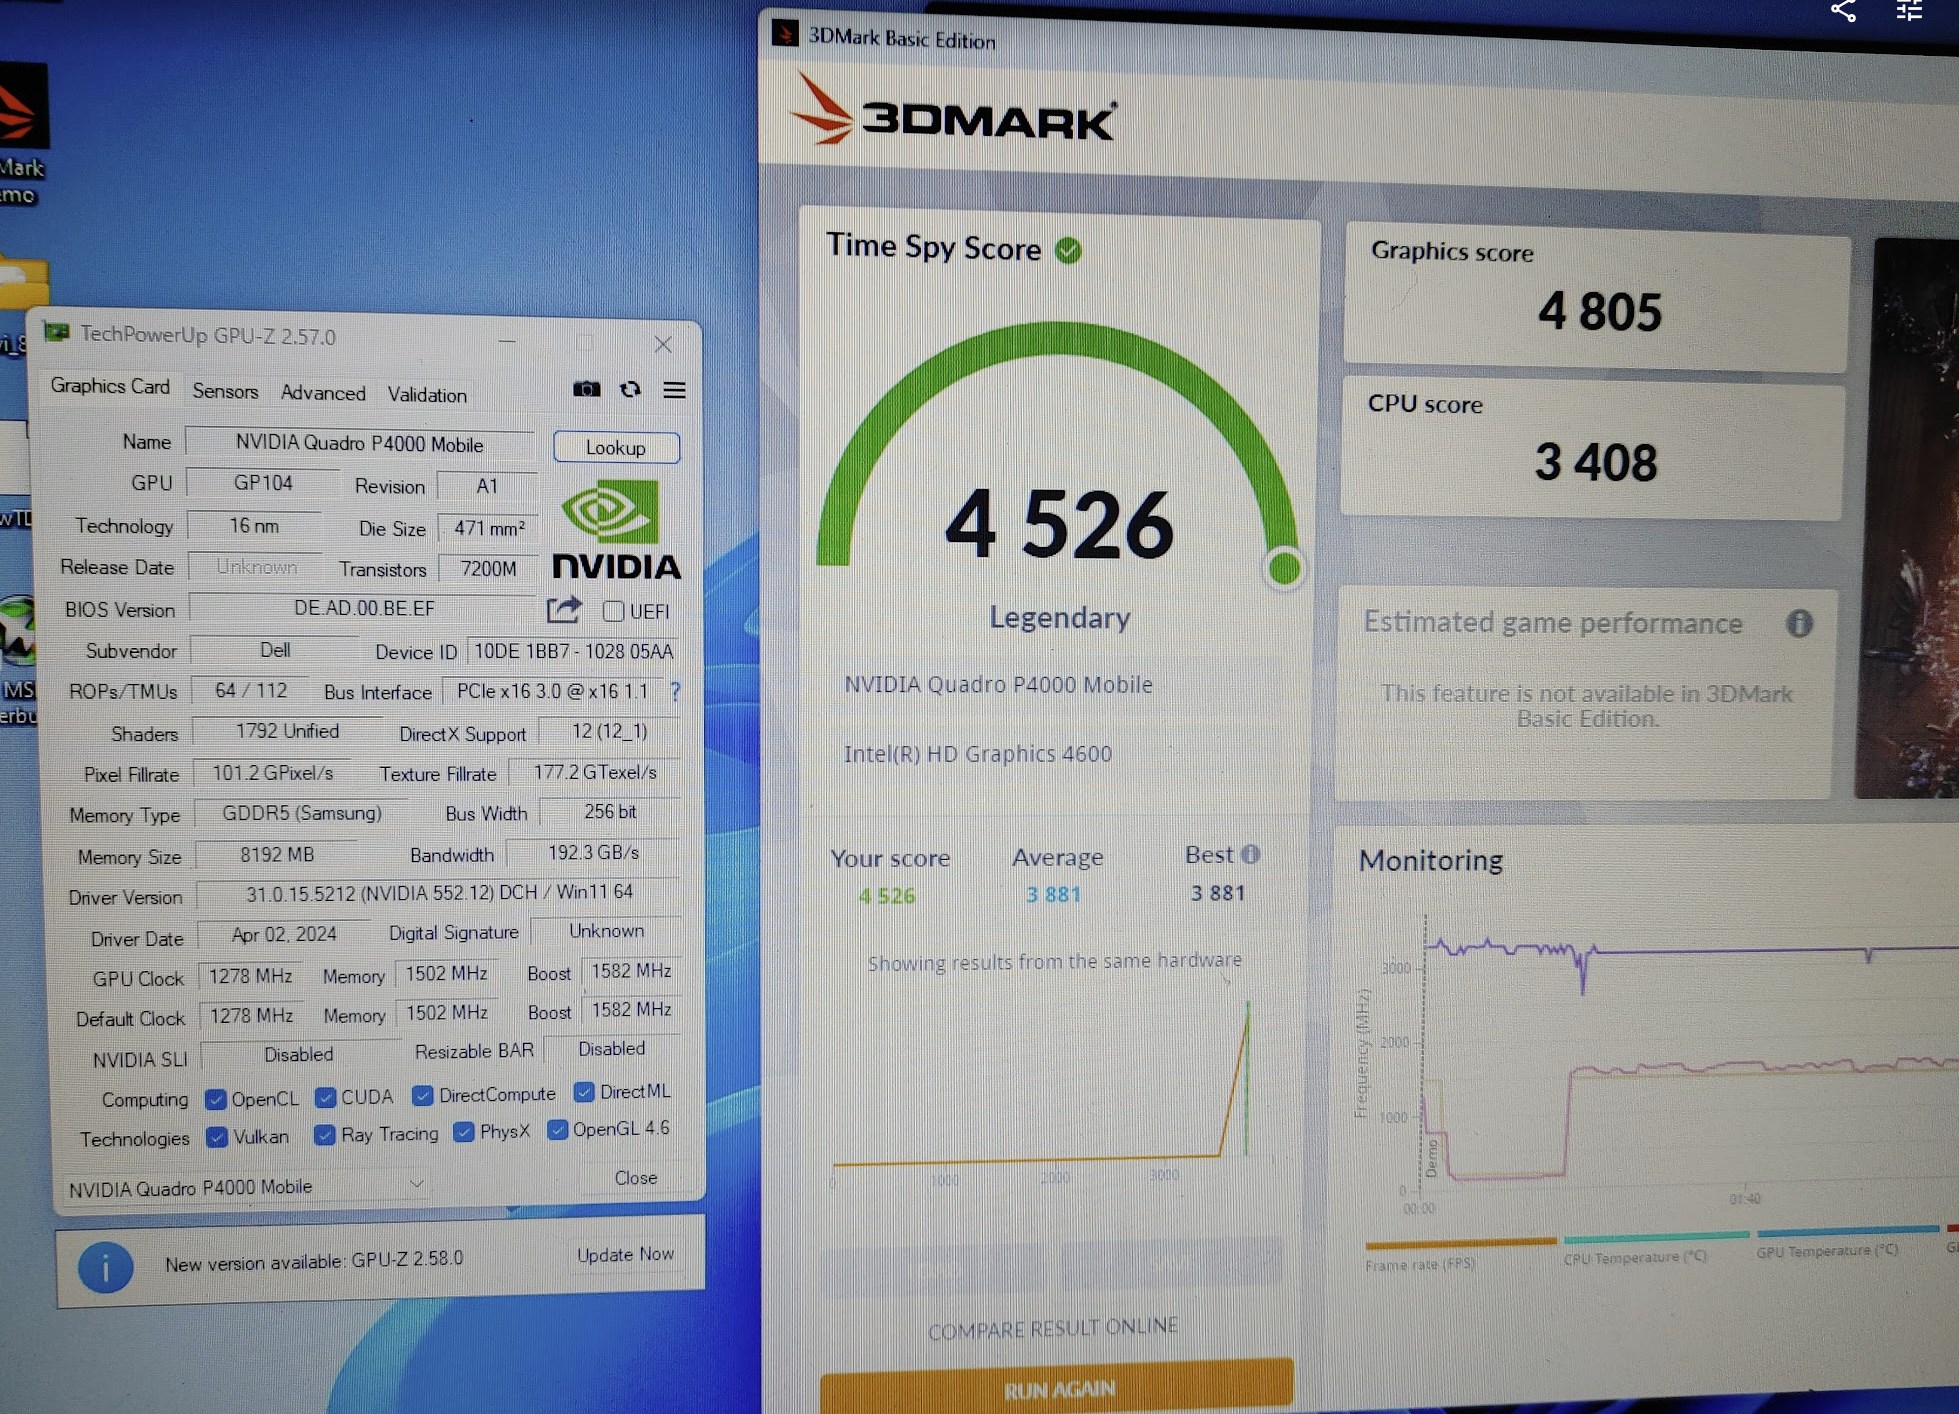Click the Intel(R) HD Graphics 4600 text
The height and width of the screenshot is (1414, 1959).
coord(977,754)
